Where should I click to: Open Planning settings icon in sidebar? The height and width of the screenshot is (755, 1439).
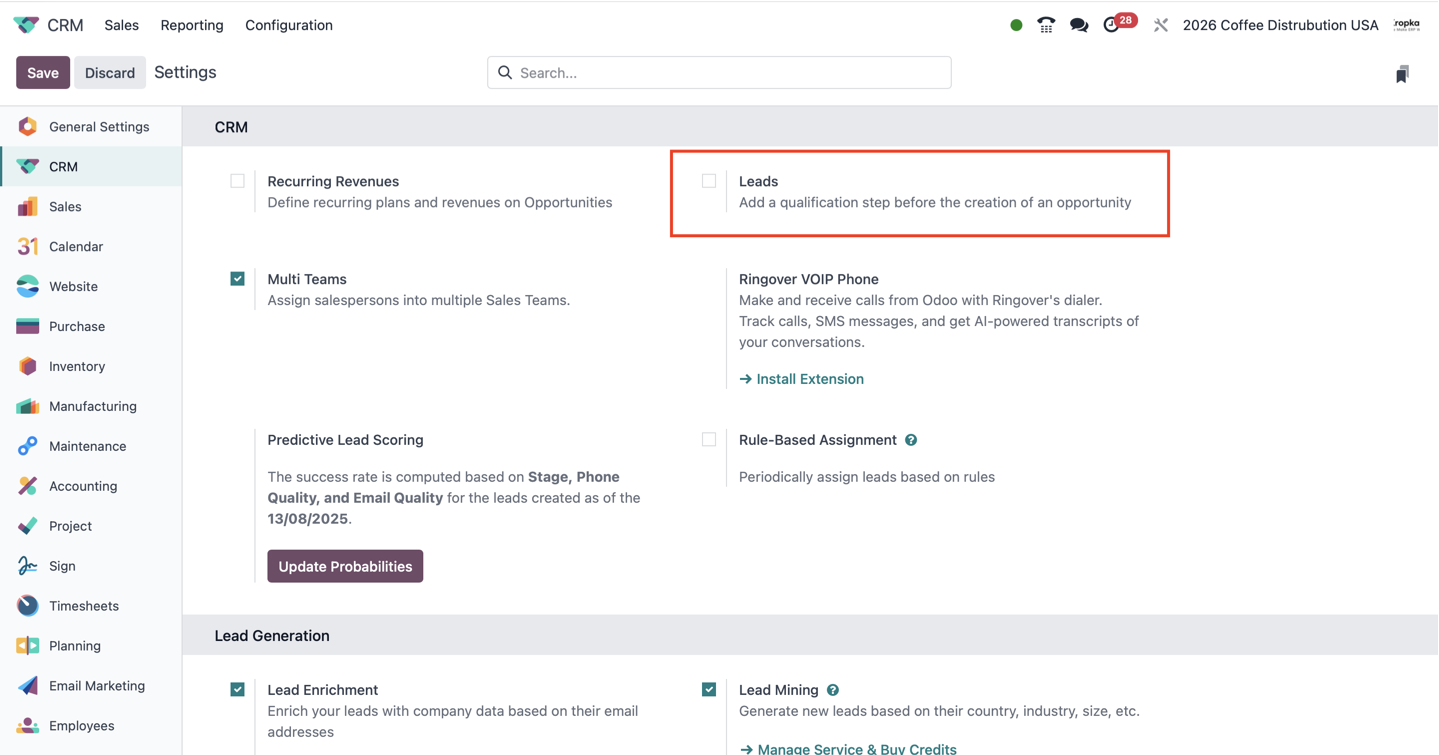(x=28, y=647)
